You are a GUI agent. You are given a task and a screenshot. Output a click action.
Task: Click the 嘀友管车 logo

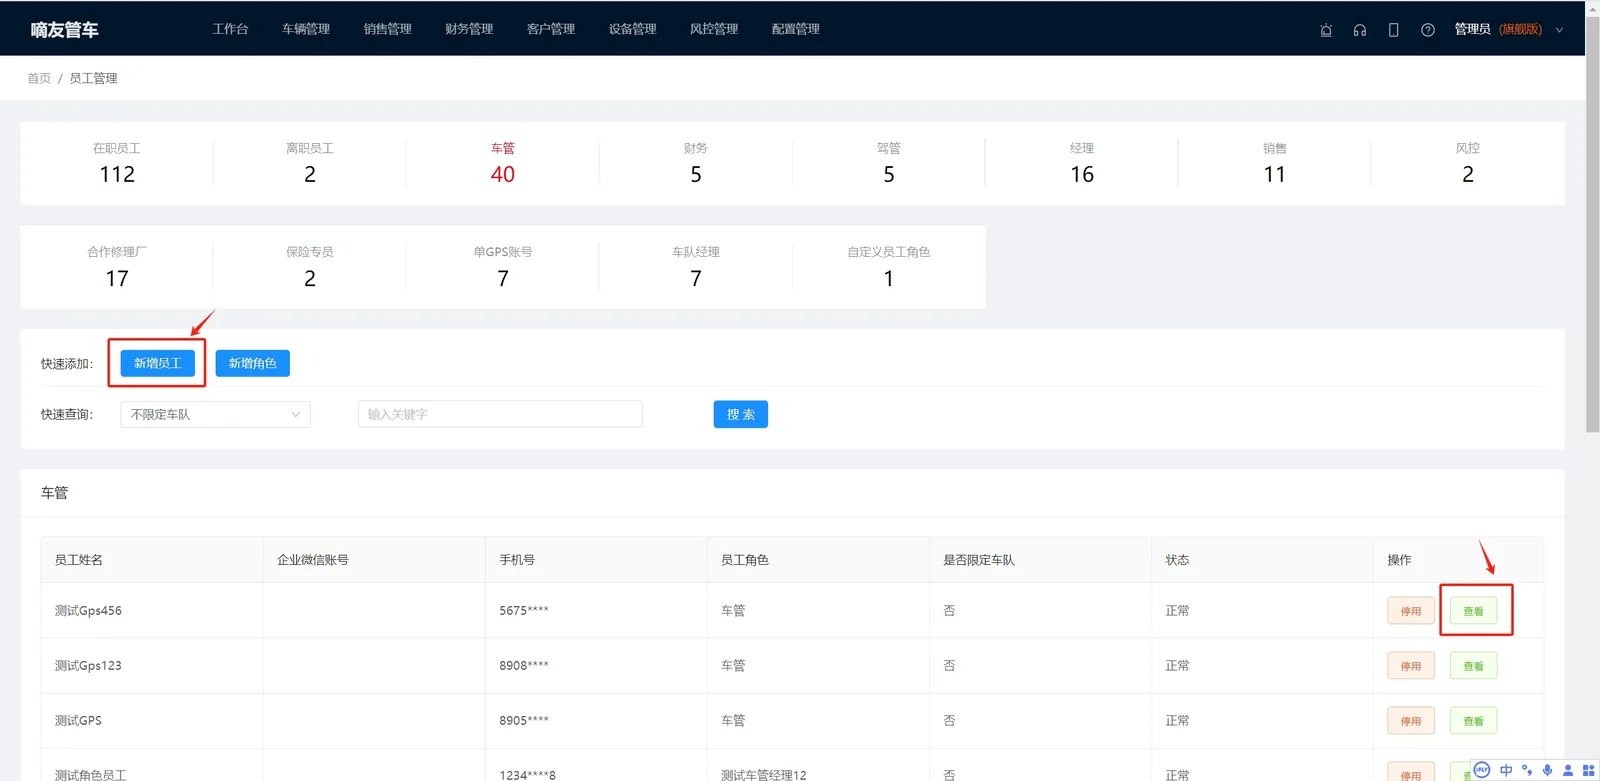(x=65, y=30)
